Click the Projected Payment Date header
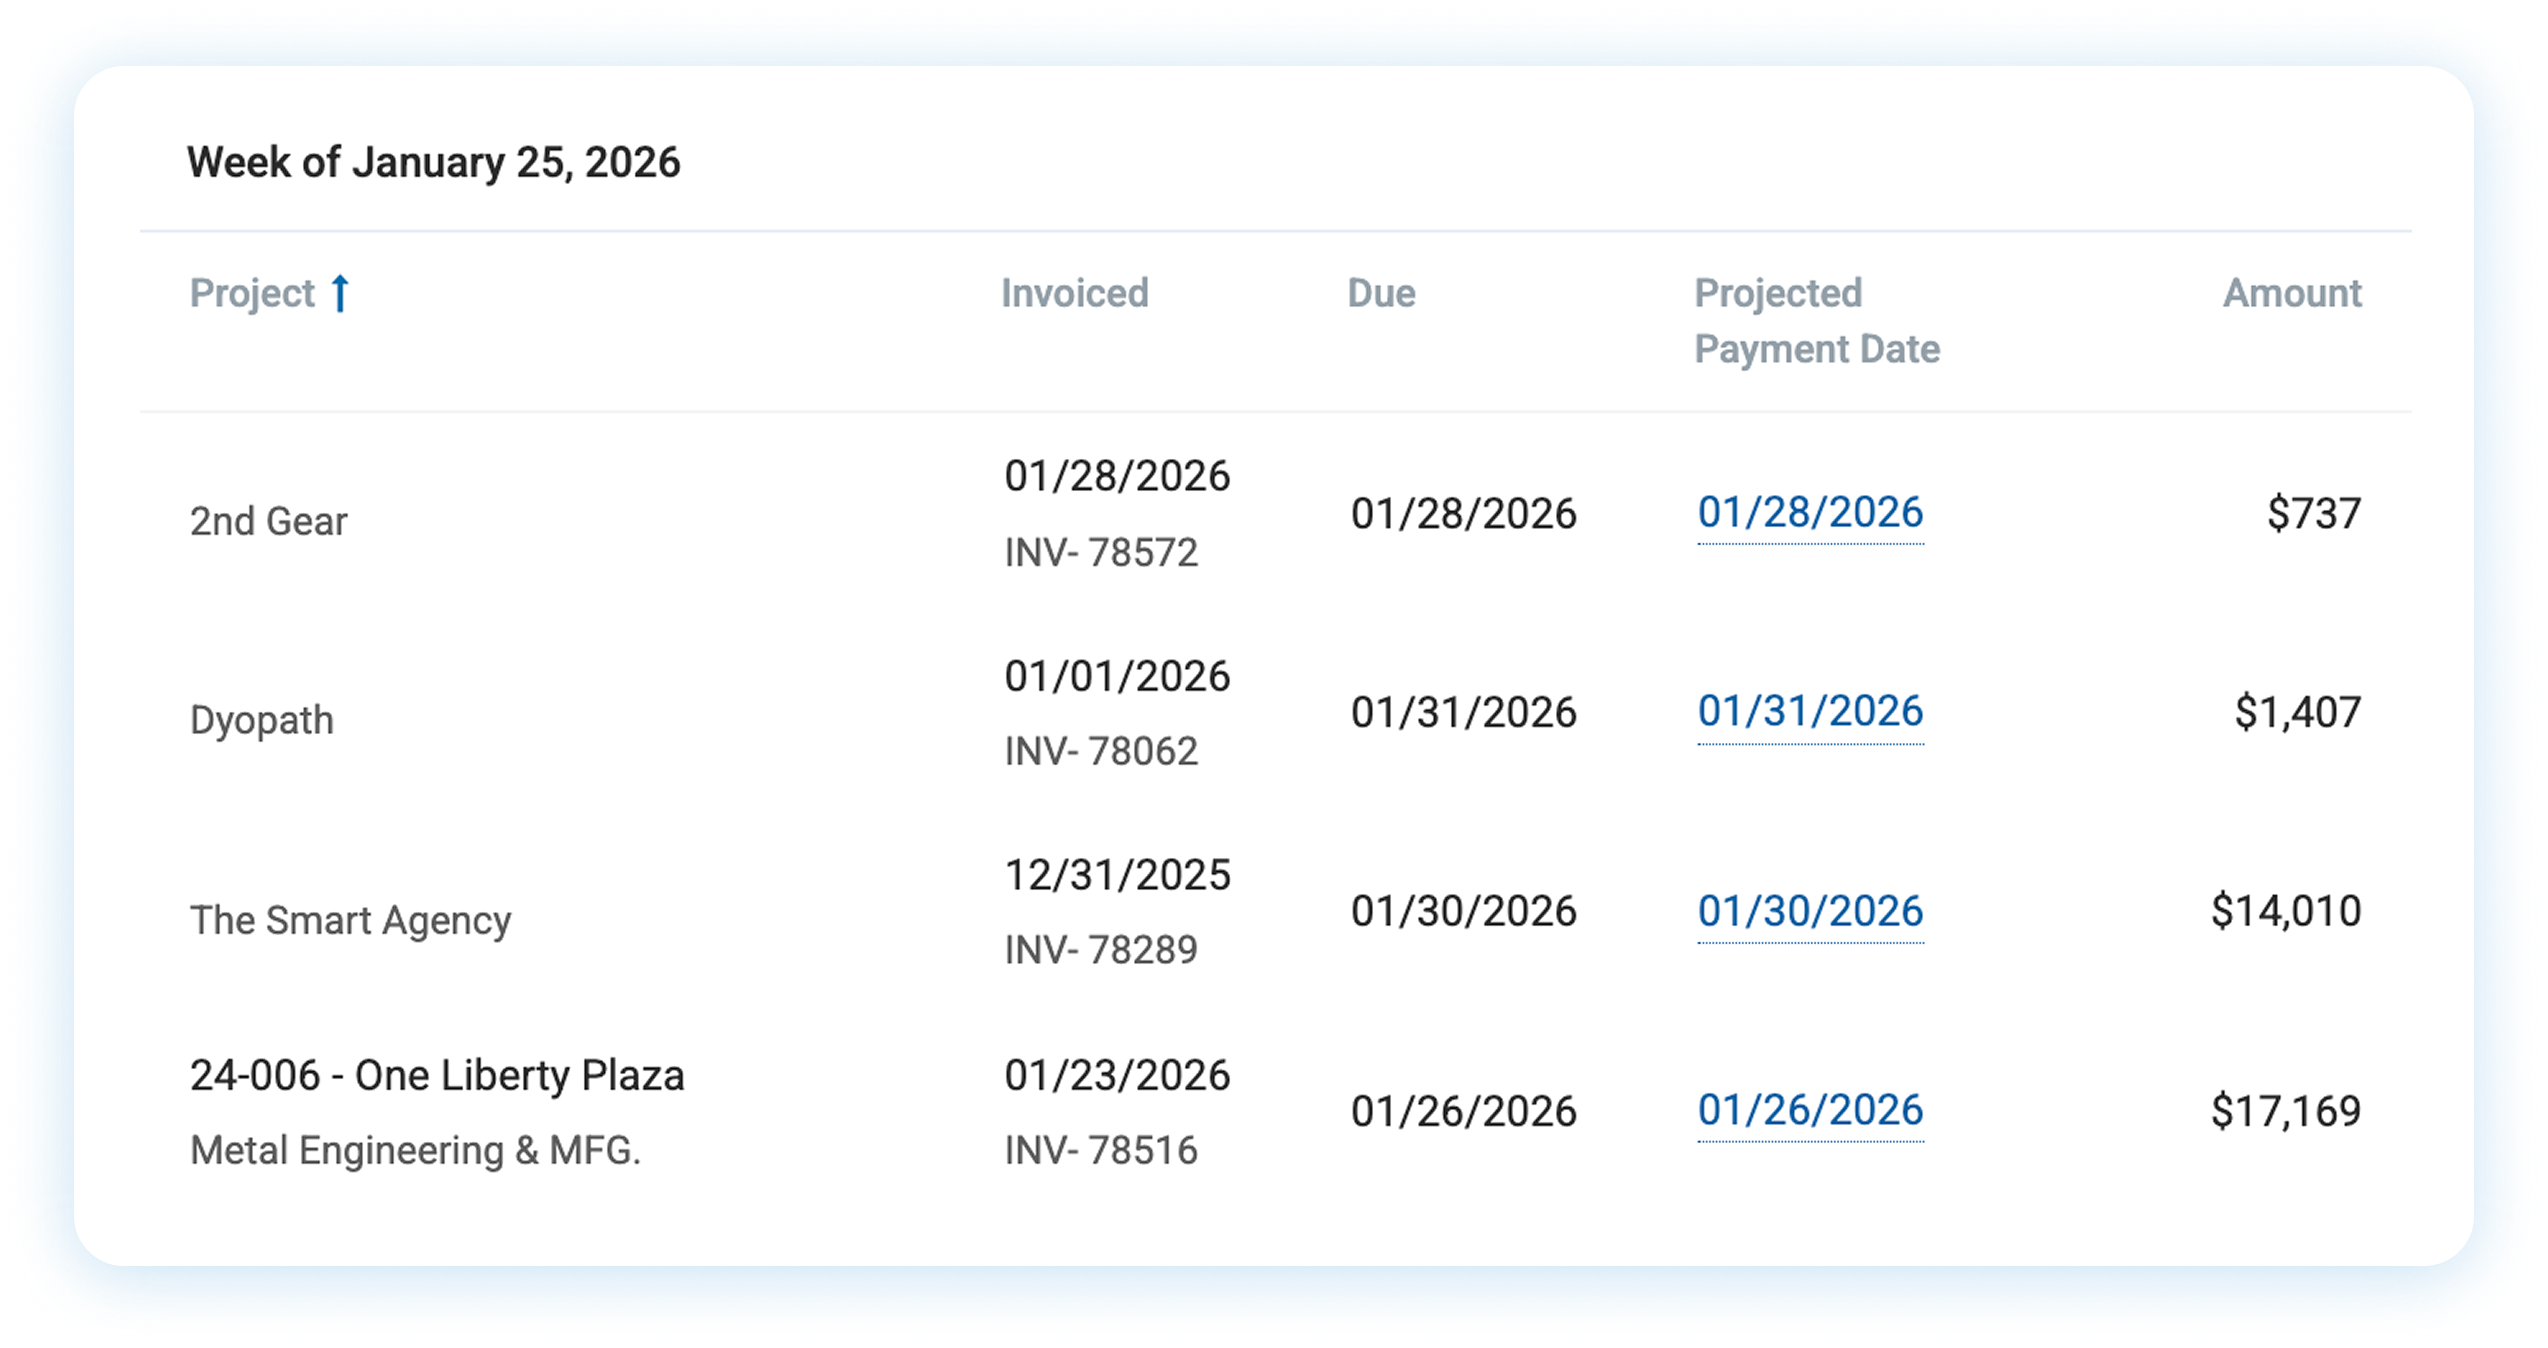Screen dimensions: 2548x1348 click(x=1816, y=321)
